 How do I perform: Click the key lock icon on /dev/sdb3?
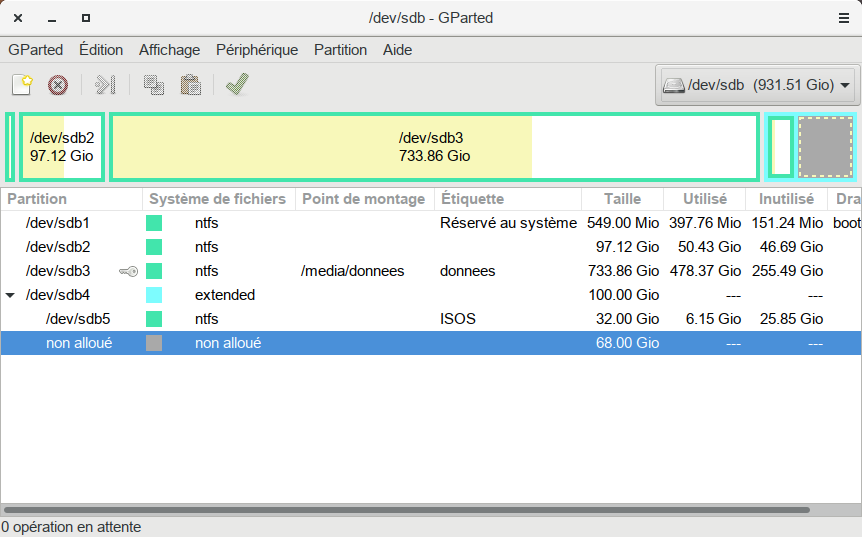point(127,271)
